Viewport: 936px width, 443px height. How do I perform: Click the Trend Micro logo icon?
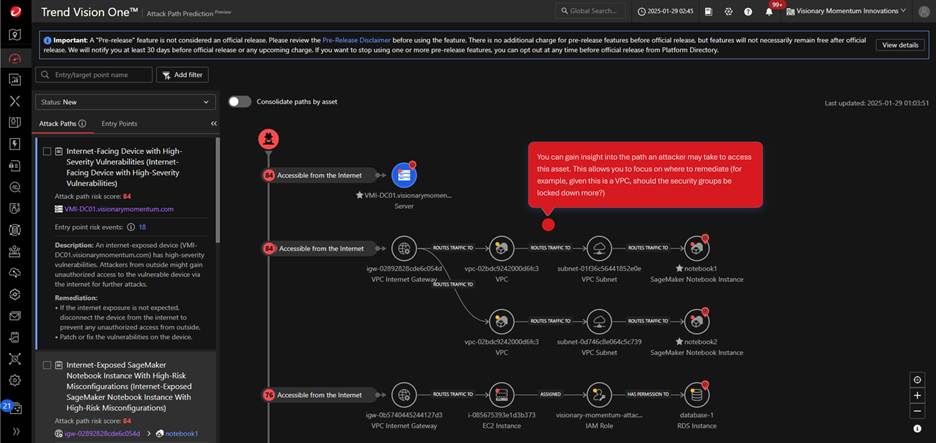tap(16, 10)
